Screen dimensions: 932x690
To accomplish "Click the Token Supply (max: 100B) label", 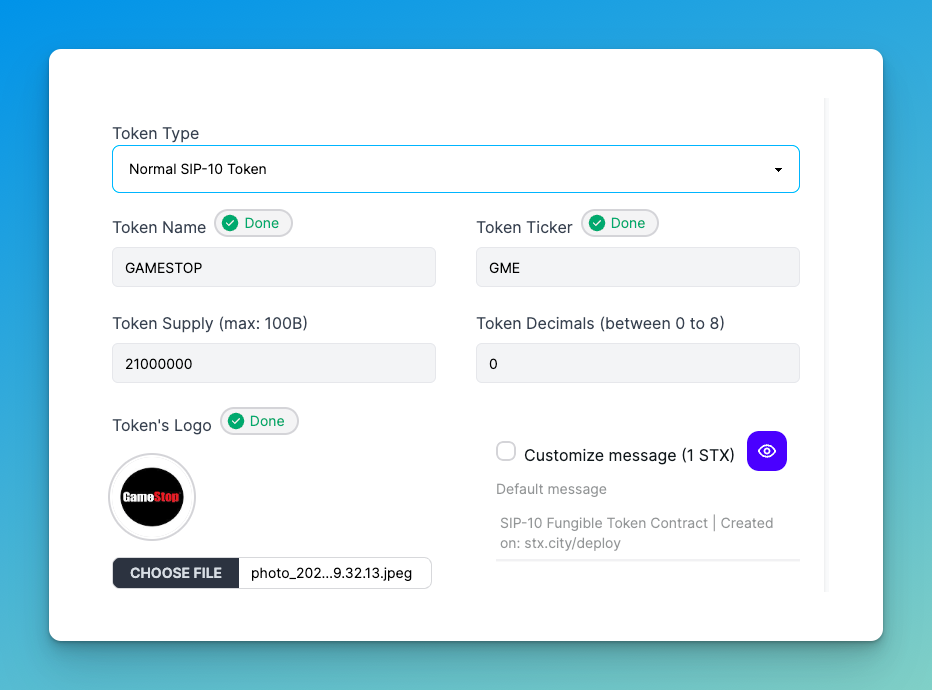I will [210, 323].
